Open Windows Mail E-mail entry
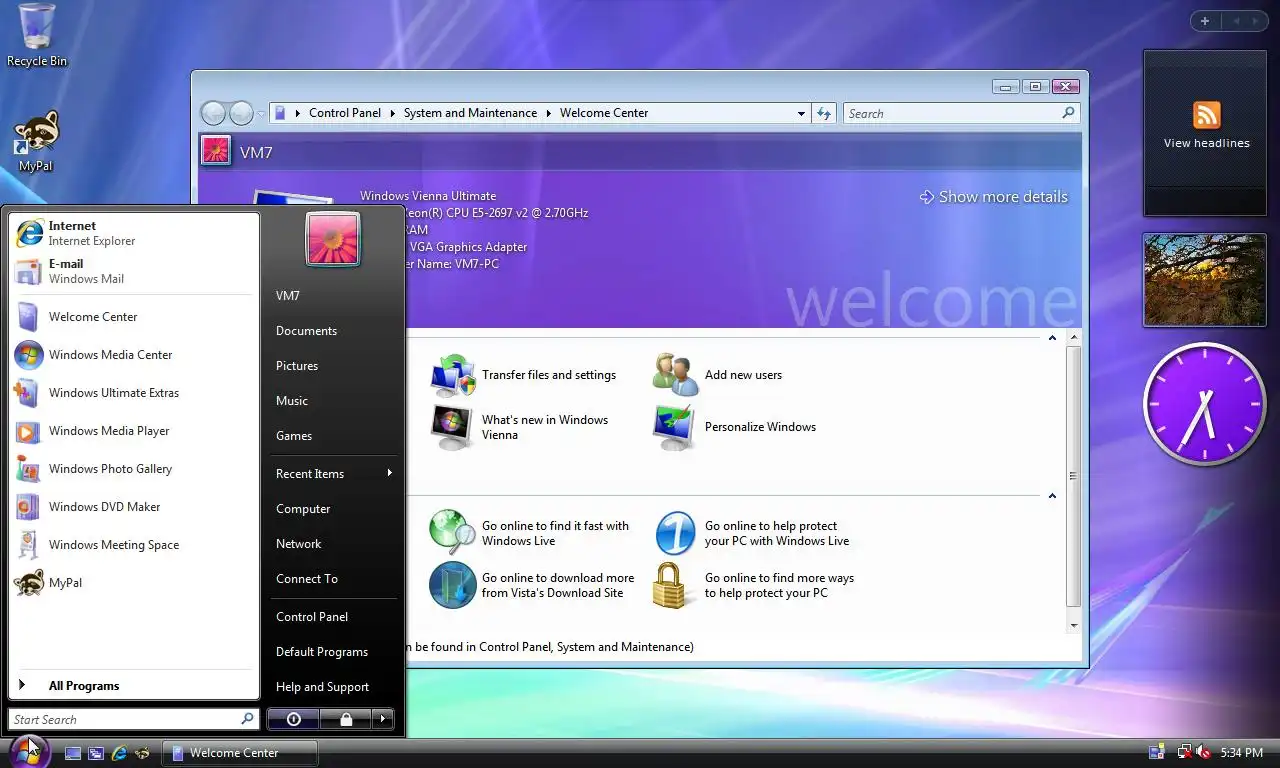The width and height of the screenshot is (1280, 768). 134,271
